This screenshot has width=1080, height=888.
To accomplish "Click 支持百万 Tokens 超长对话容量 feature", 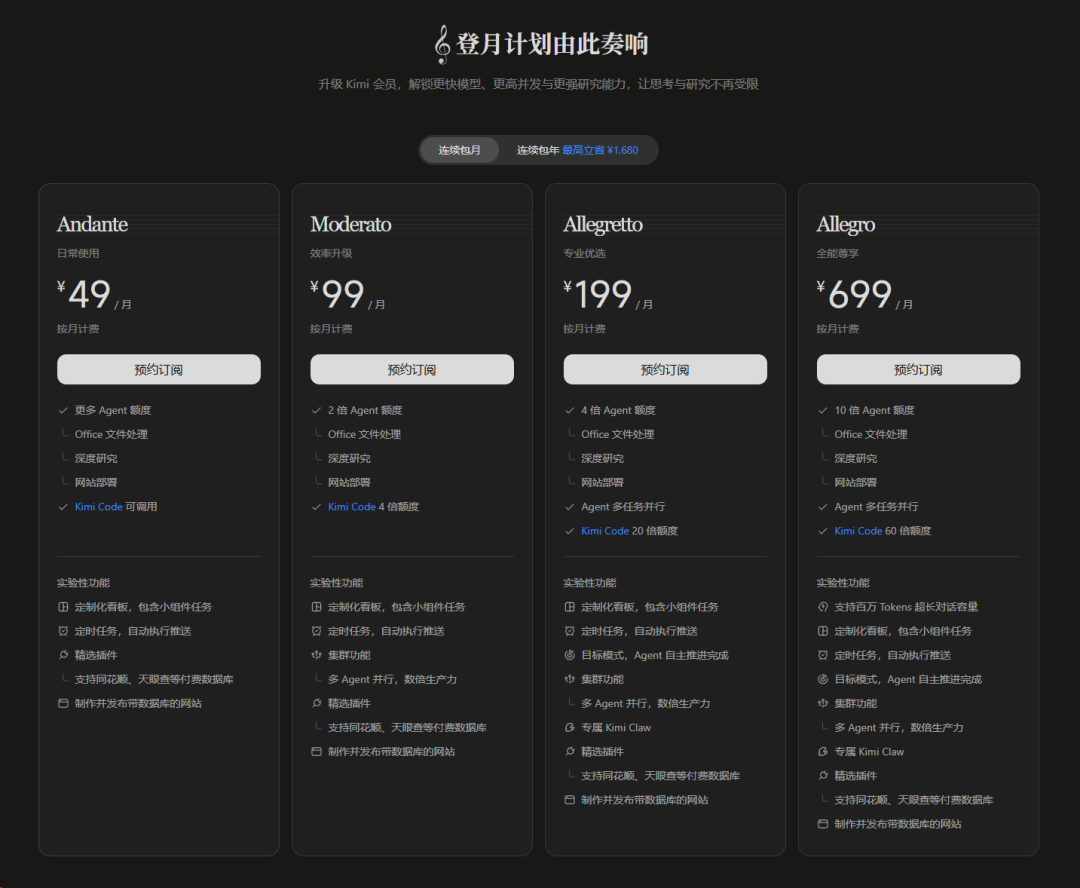I will pyautogui.click(x=906, y=607).
